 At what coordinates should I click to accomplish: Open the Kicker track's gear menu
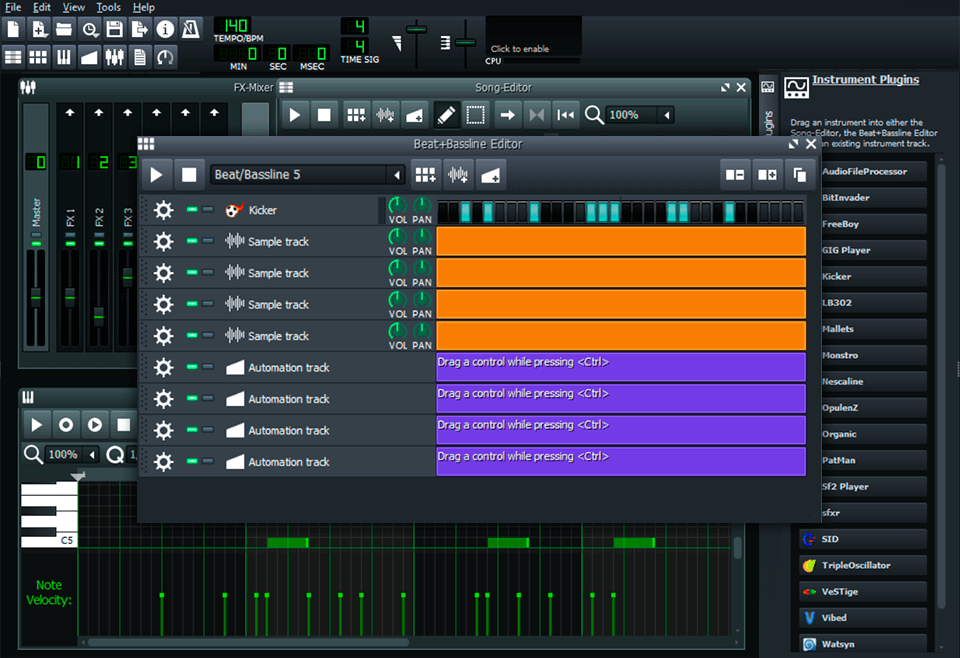click(x=162, y=210)
